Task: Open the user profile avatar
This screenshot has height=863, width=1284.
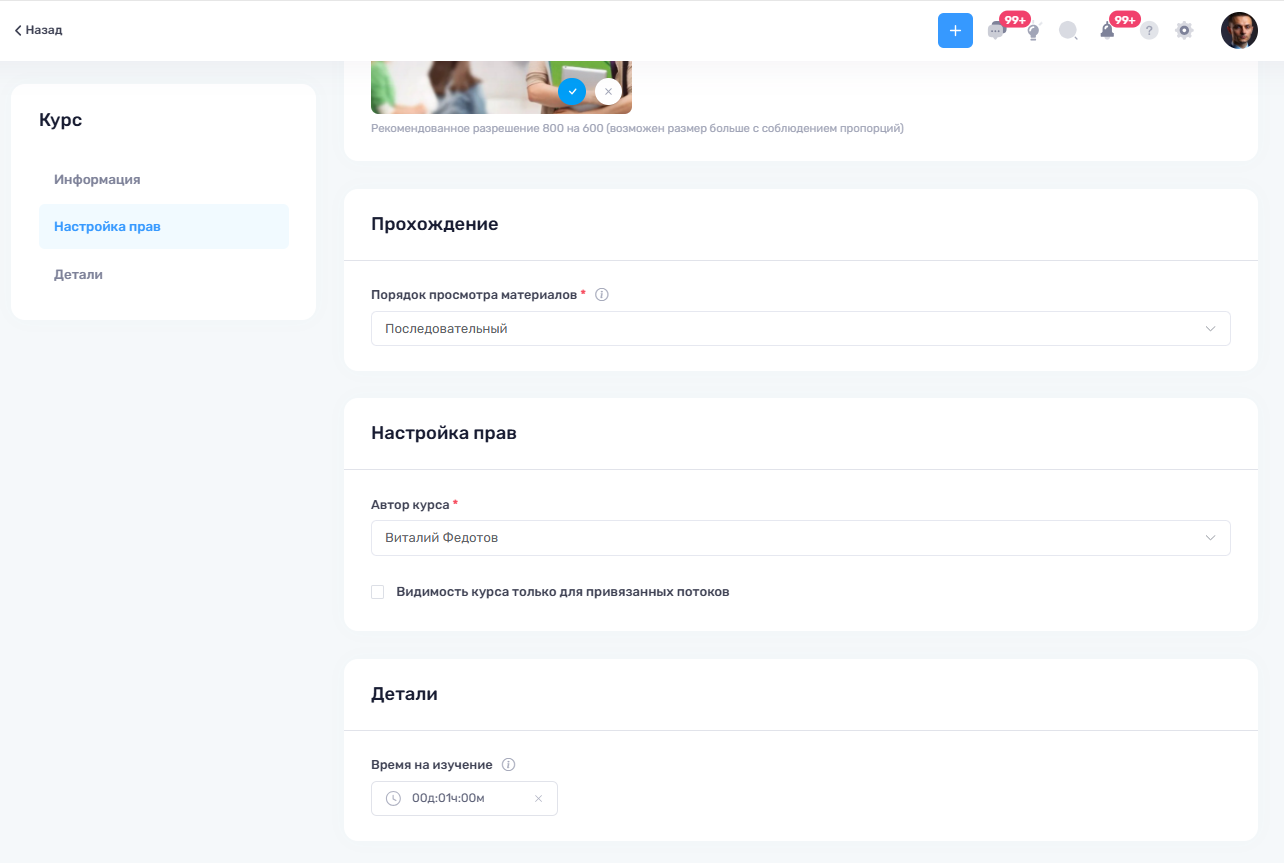Action: point(1239,31)
